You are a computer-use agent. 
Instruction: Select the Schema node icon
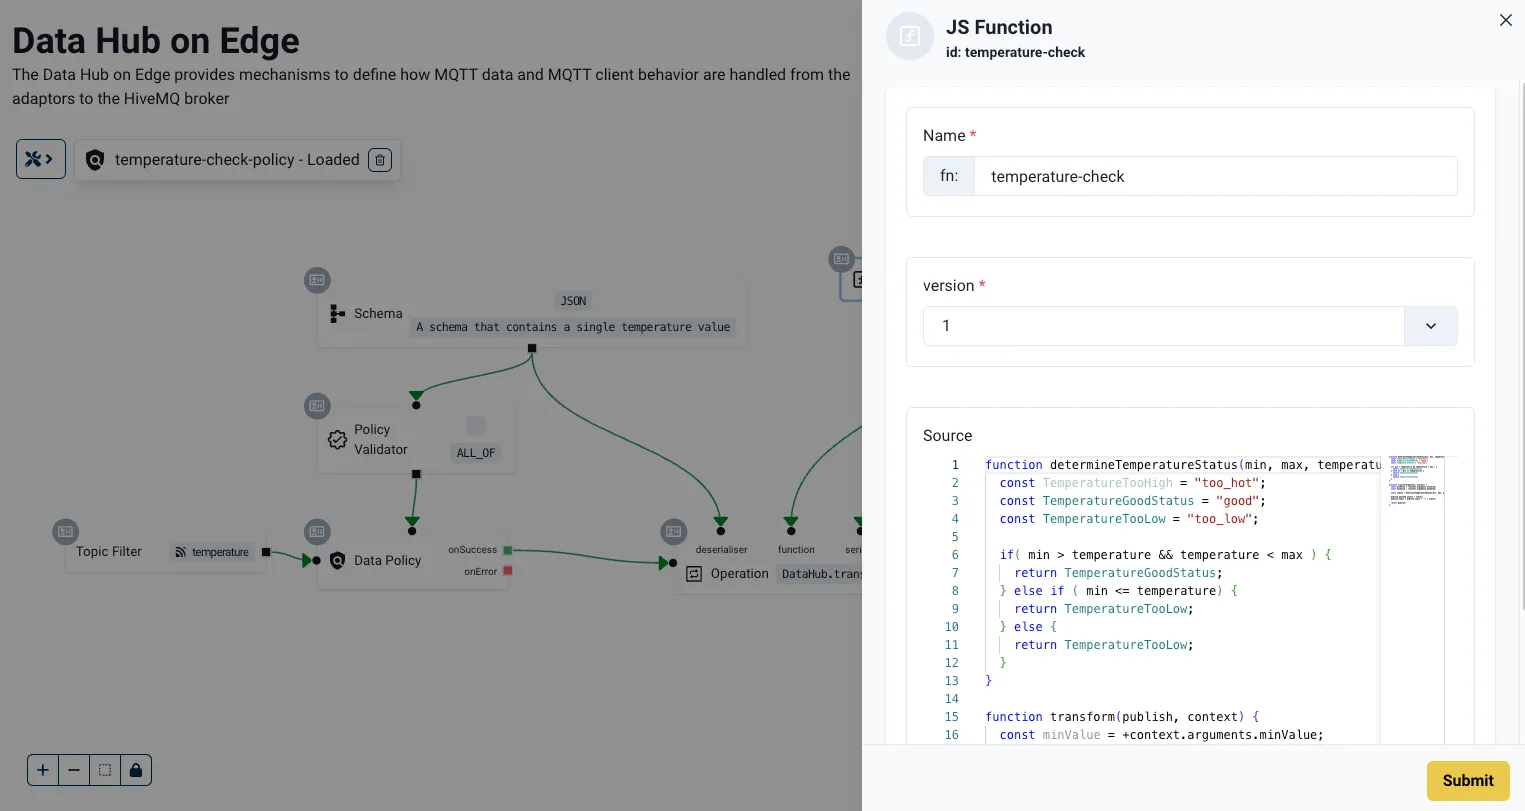337,314
